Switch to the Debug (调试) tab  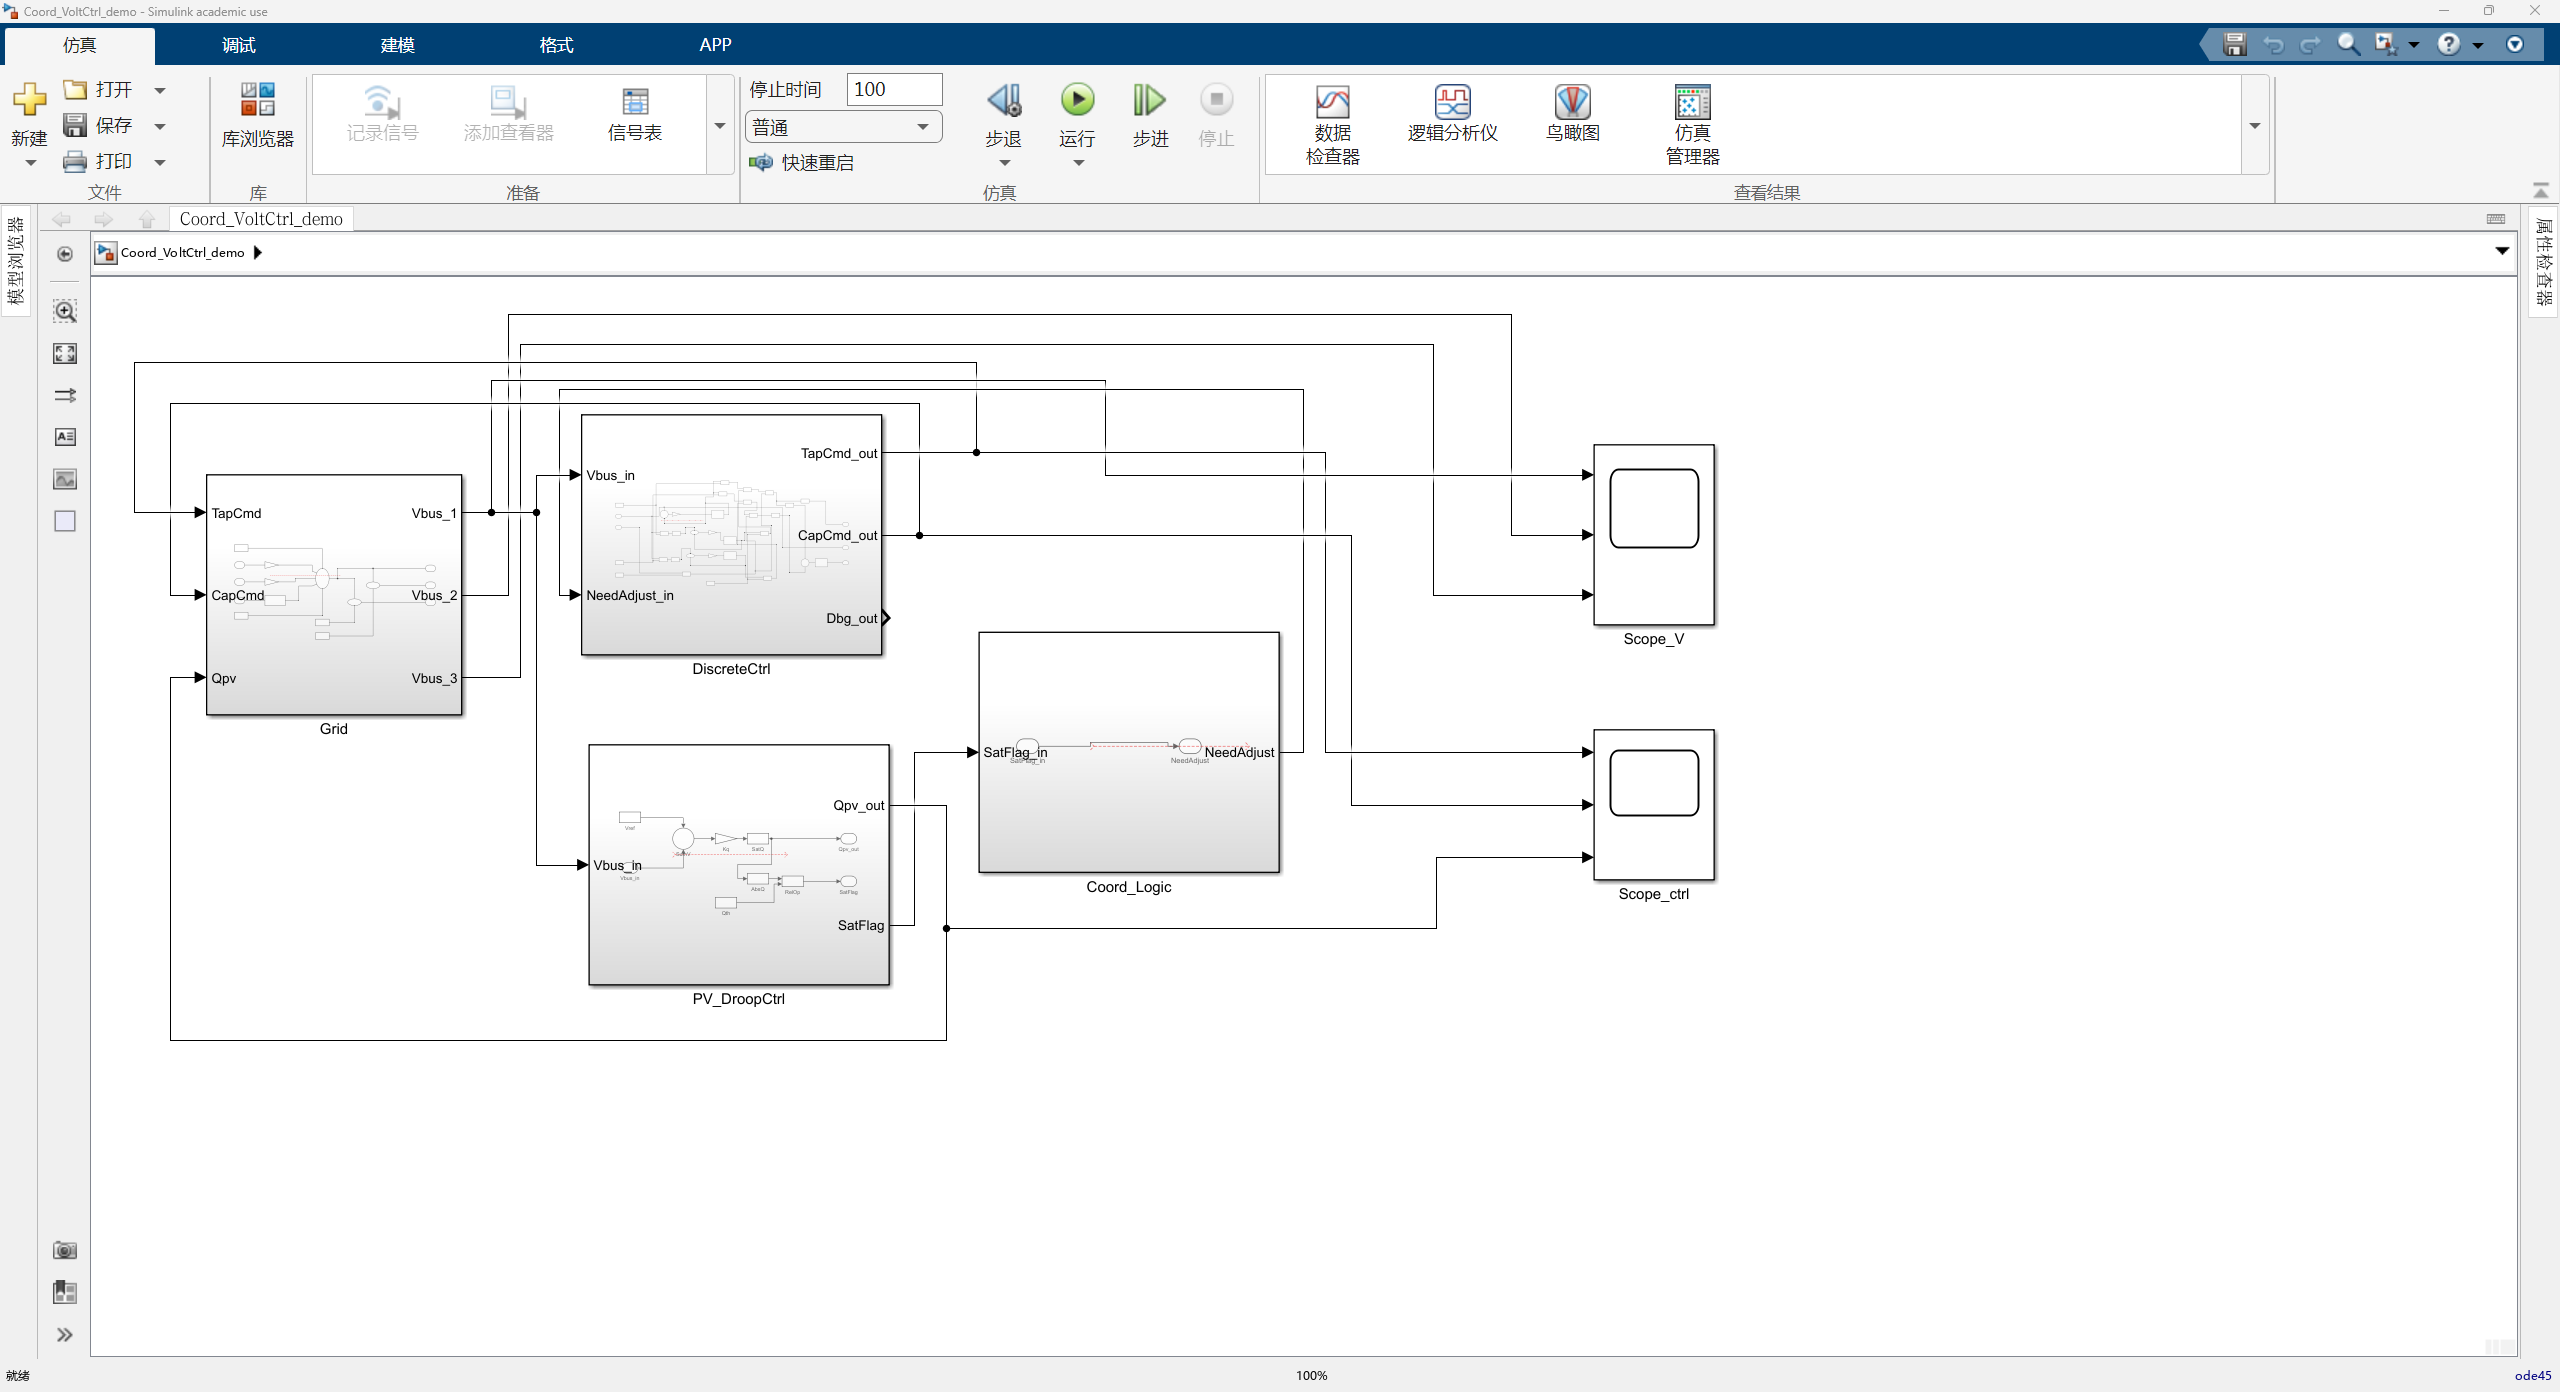point(238,45)
